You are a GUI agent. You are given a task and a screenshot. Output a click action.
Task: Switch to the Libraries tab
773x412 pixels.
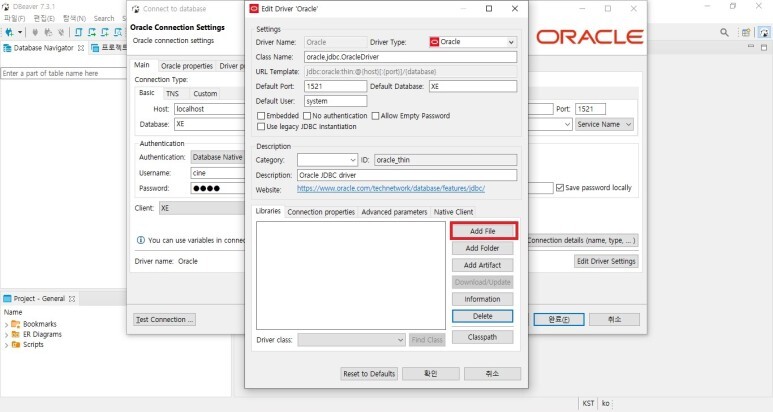click(x=268, y=211)
